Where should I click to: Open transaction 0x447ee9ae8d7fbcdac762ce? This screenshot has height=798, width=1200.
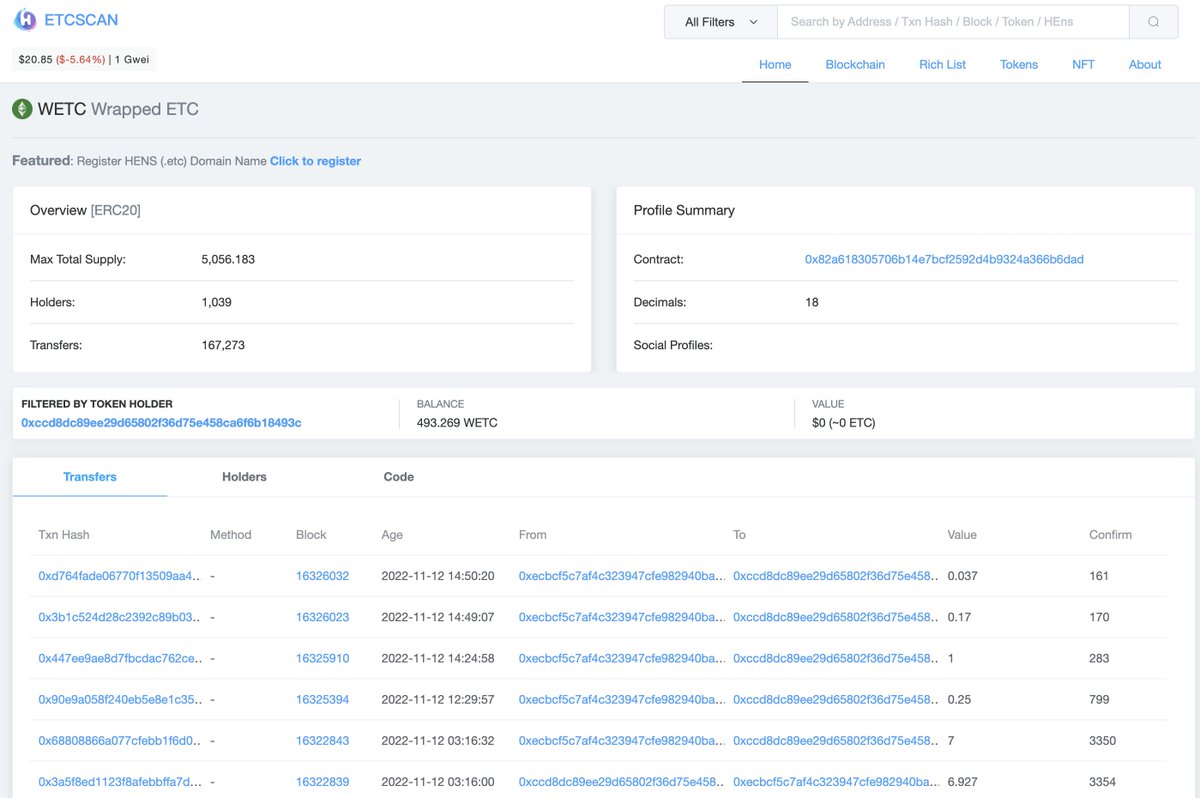(x=120, y=658)
